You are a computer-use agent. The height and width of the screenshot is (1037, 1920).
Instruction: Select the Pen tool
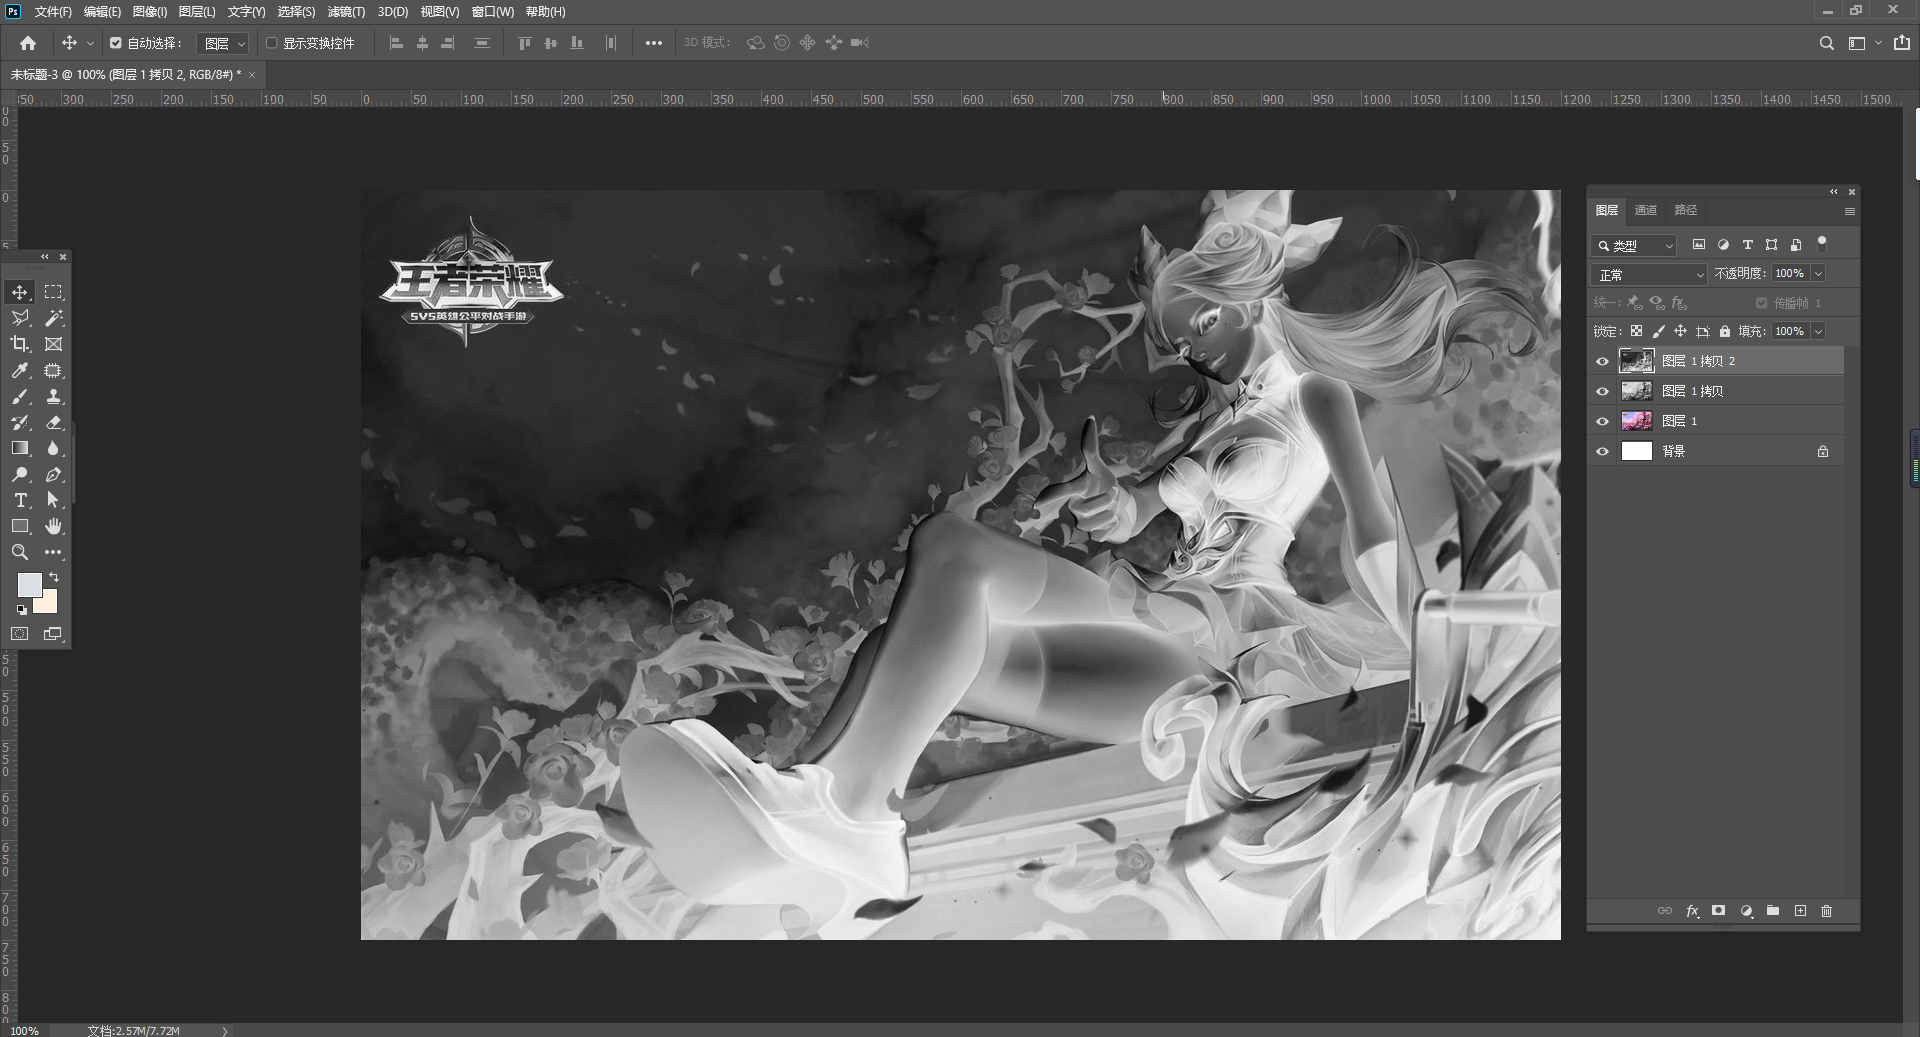coord(53,474)
